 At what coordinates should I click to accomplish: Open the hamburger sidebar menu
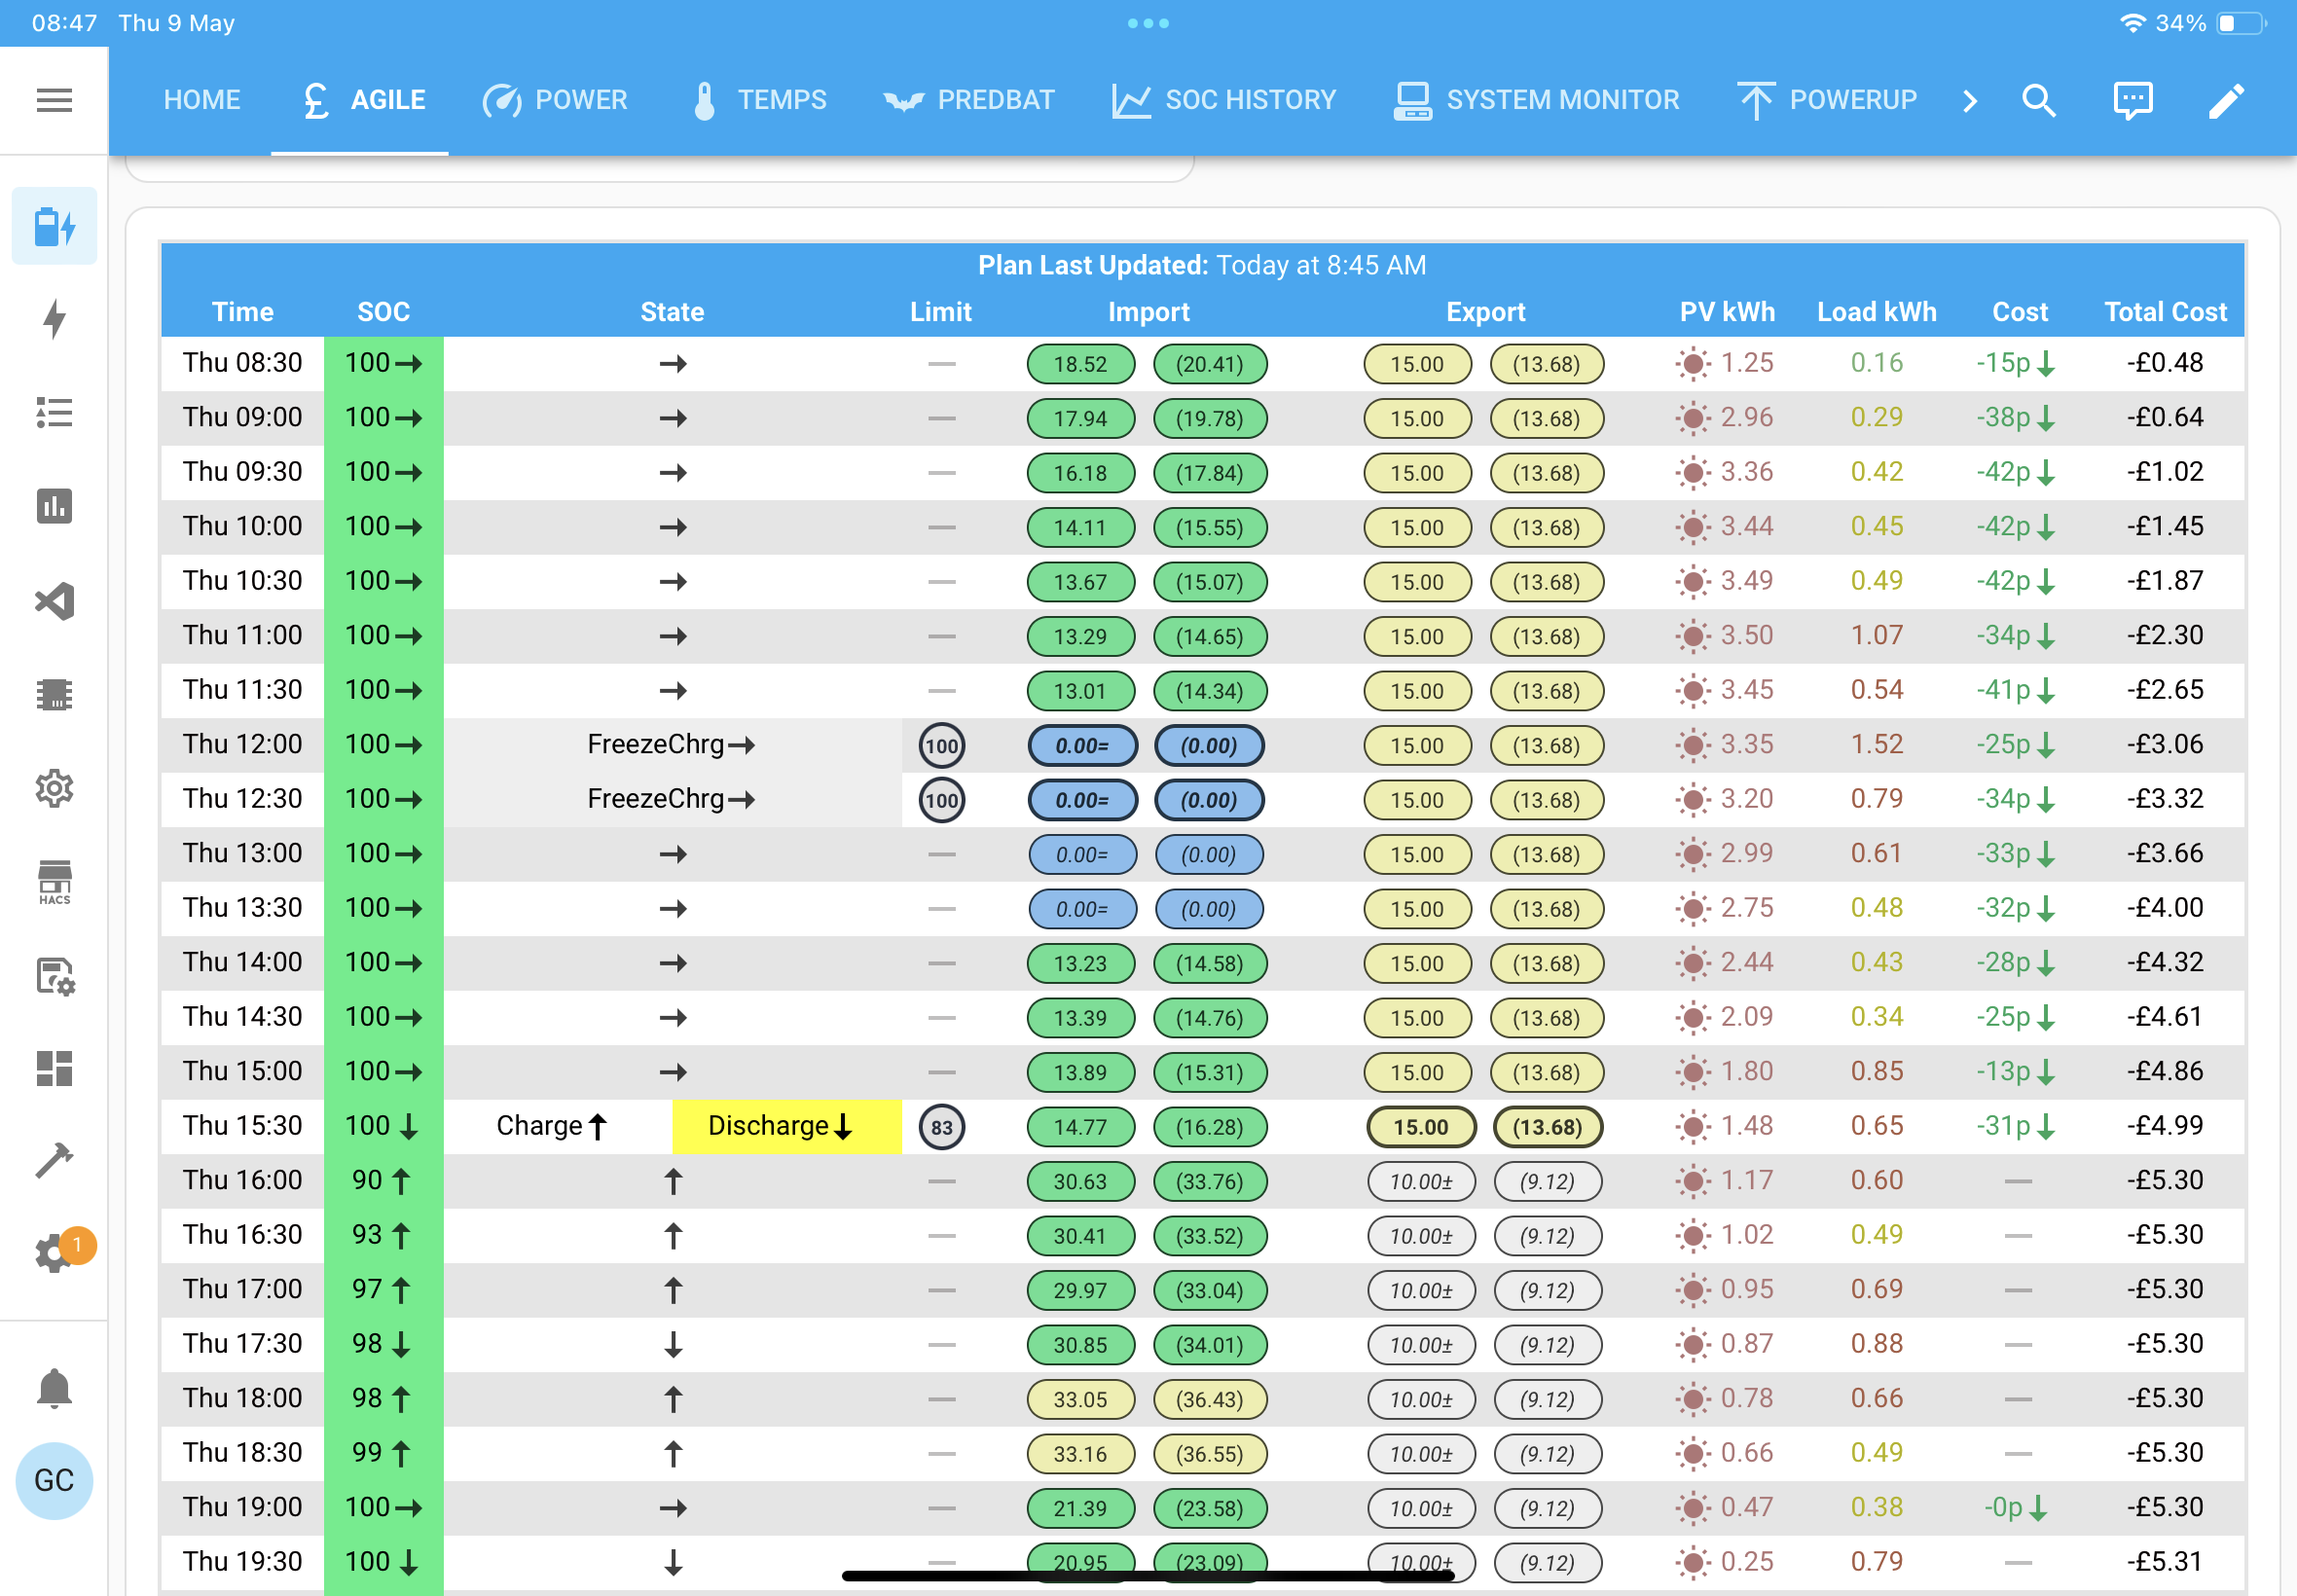[54, 100]
